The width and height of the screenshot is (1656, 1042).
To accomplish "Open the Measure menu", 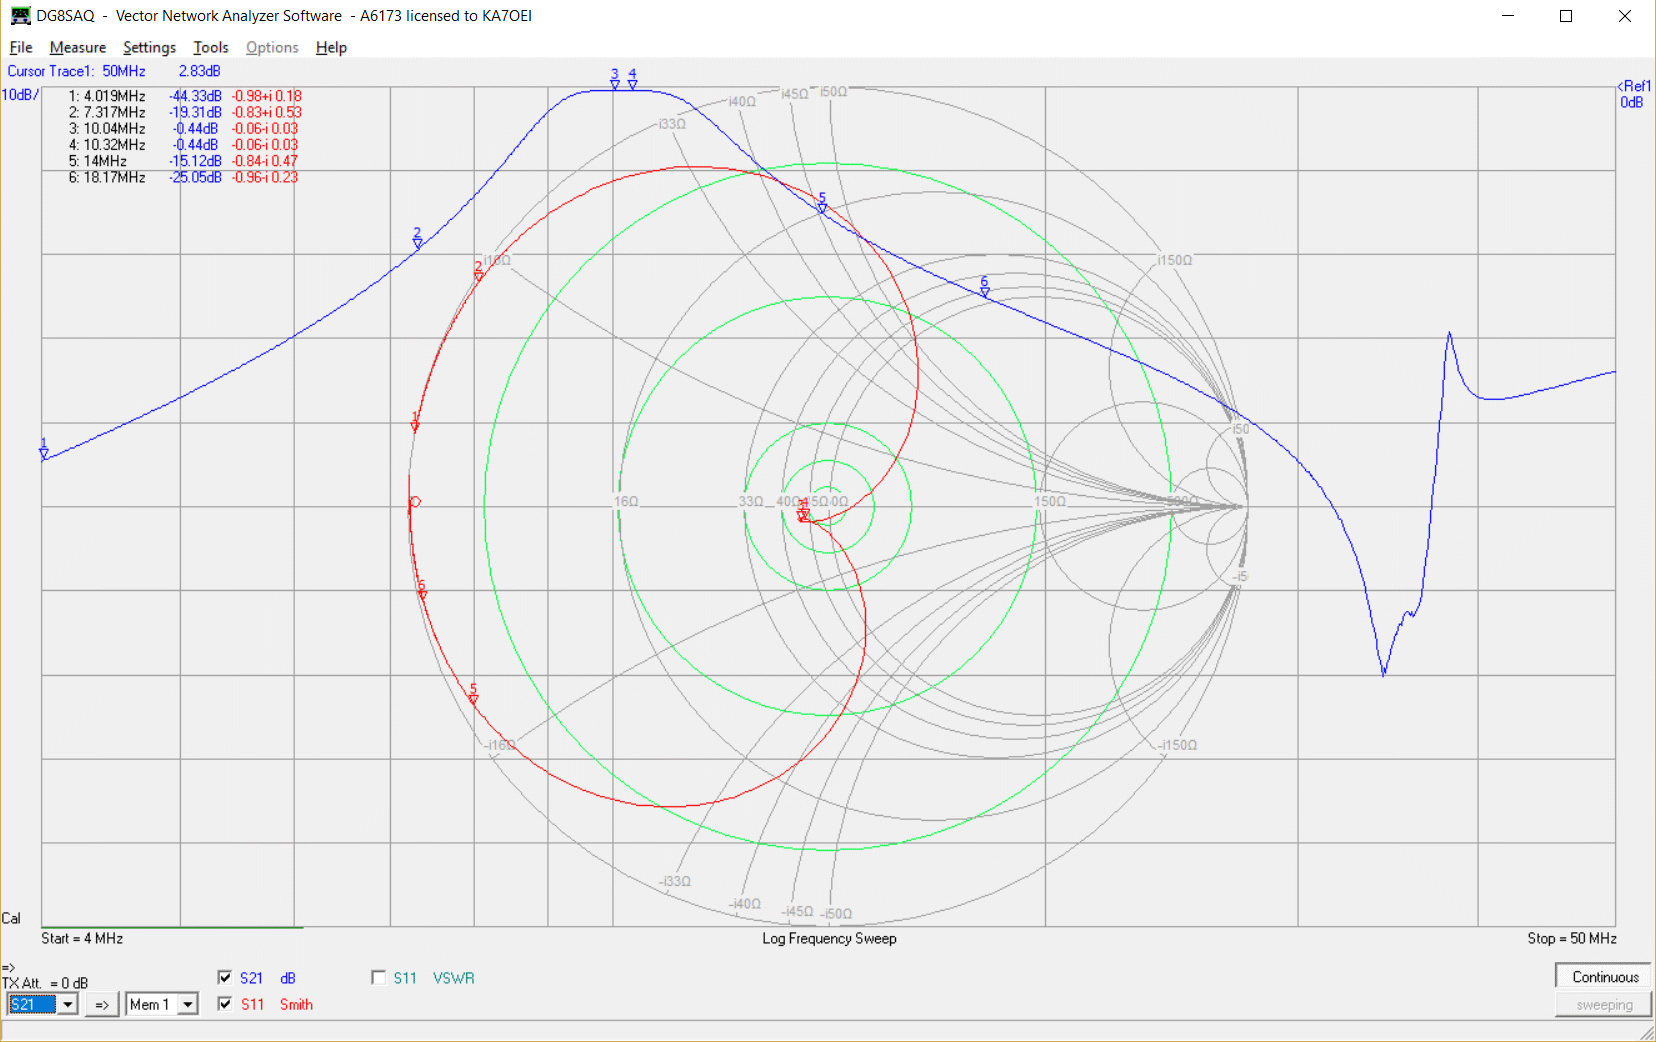I will [78, 47].
